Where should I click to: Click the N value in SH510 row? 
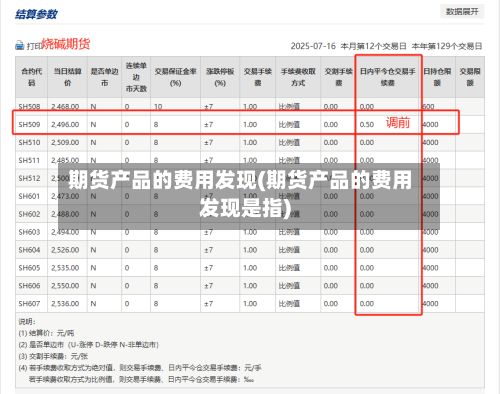(93, 143)
